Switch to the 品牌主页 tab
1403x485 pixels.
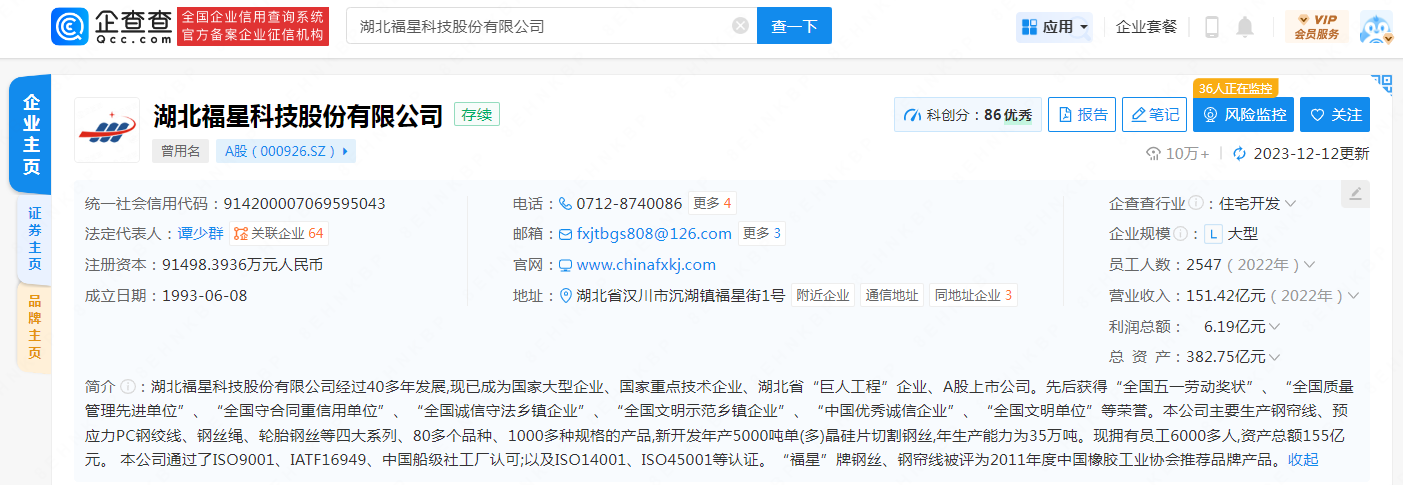35,327
